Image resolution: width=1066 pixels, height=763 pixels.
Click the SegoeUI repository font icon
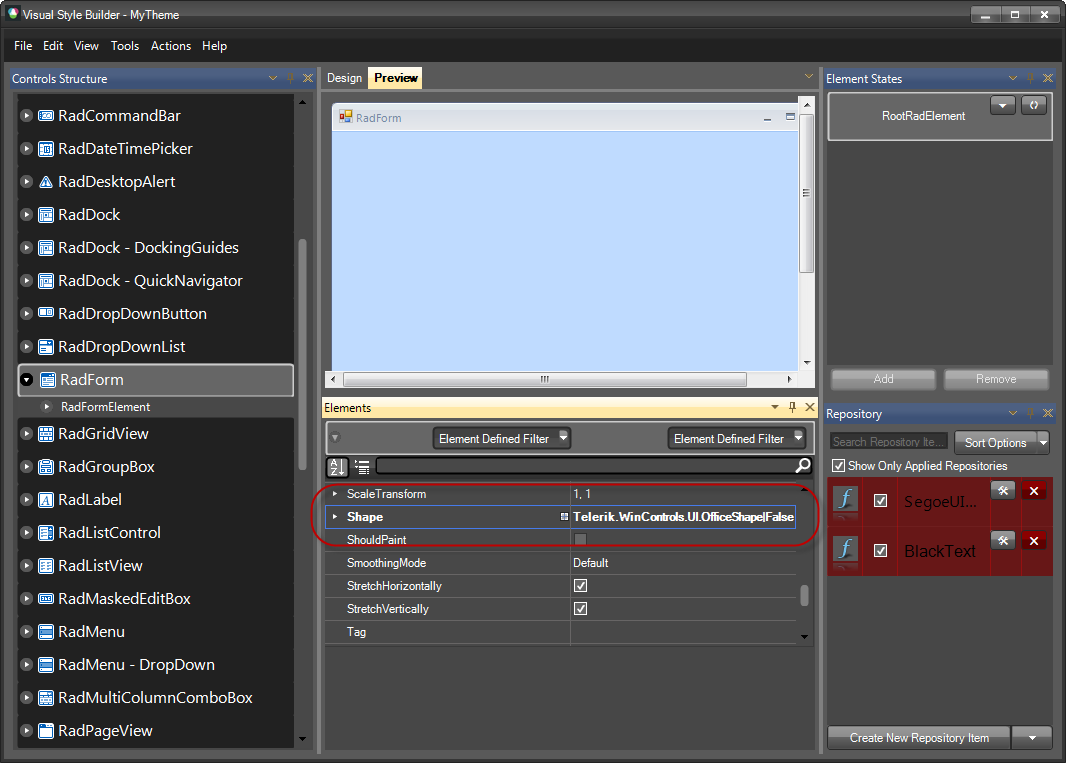tap(845, 500)
